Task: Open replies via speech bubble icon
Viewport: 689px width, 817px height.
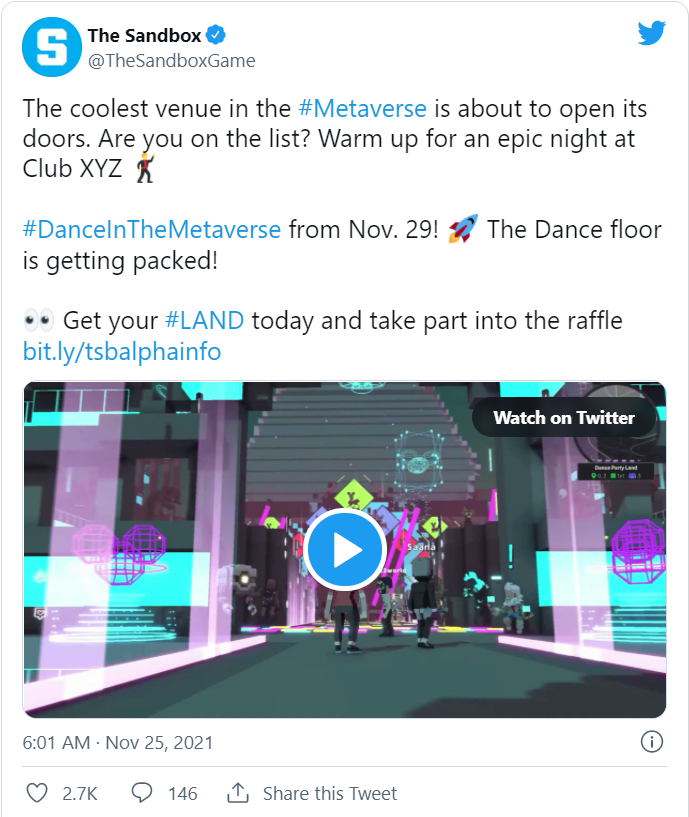Action: coord(142,793)
